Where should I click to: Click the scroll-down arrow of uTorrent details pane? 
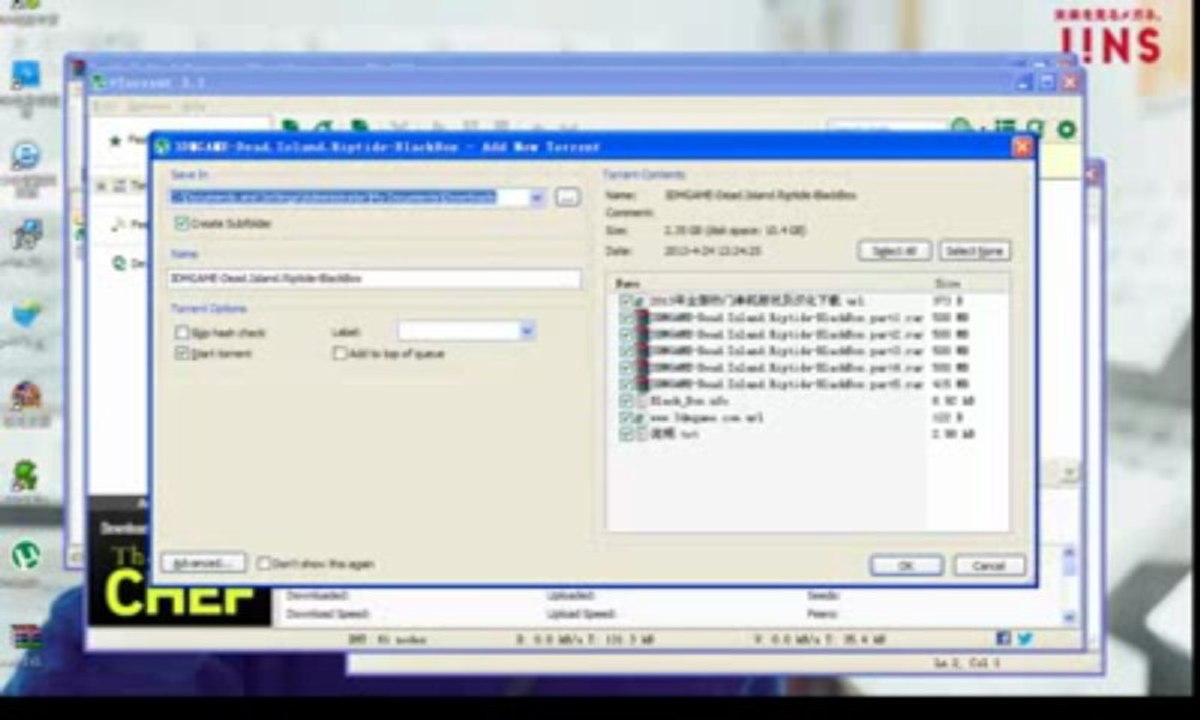[1068, 617]
